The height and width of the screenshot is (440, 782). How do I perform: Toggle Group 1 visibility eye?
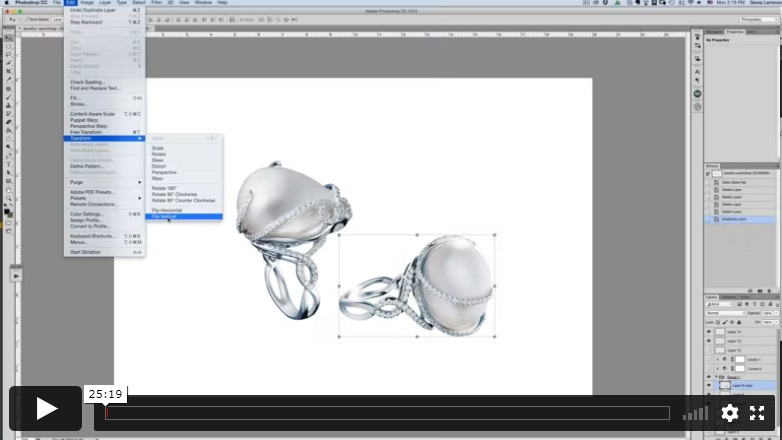click(709, 377)
